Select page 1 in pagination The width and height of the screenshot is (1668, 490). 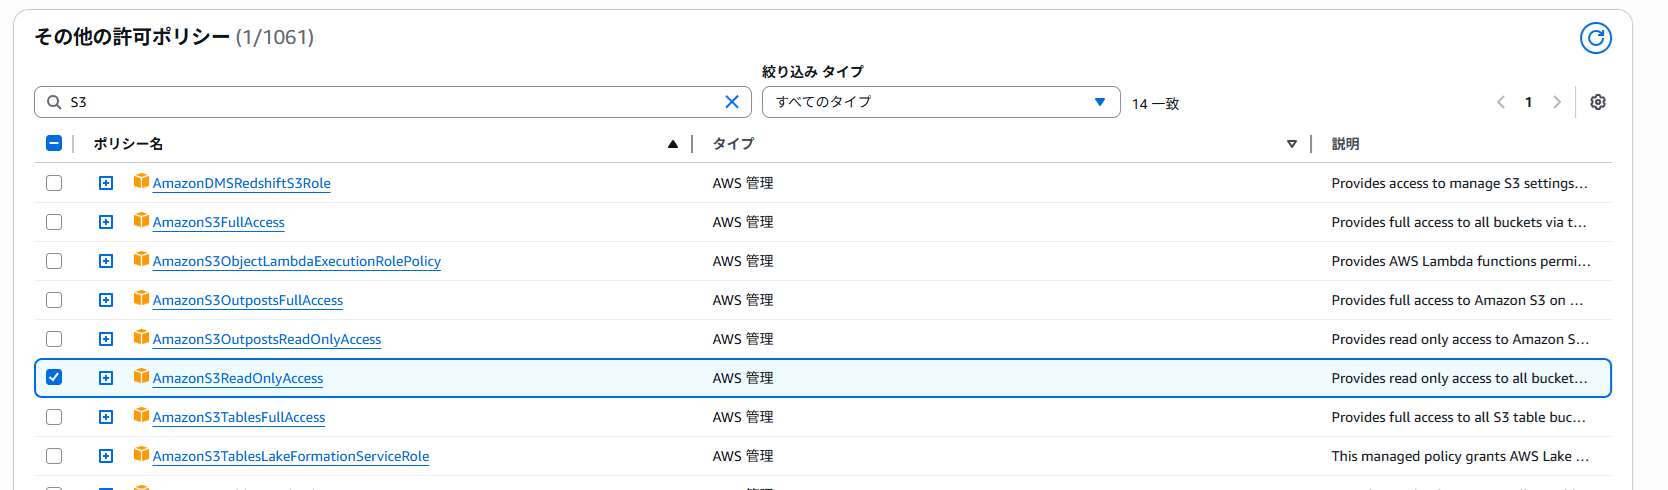1528,102
